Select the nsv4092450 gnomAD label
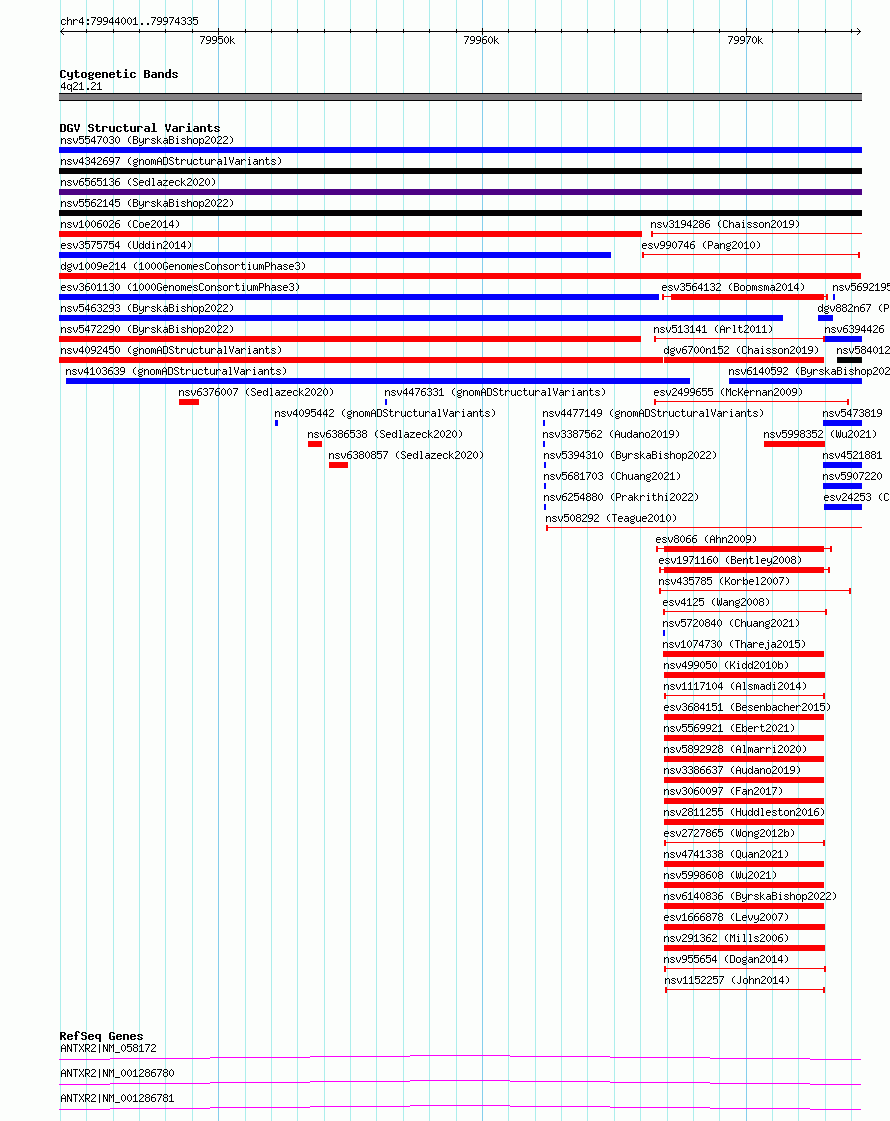The image size is (890, 1121). 171,350
